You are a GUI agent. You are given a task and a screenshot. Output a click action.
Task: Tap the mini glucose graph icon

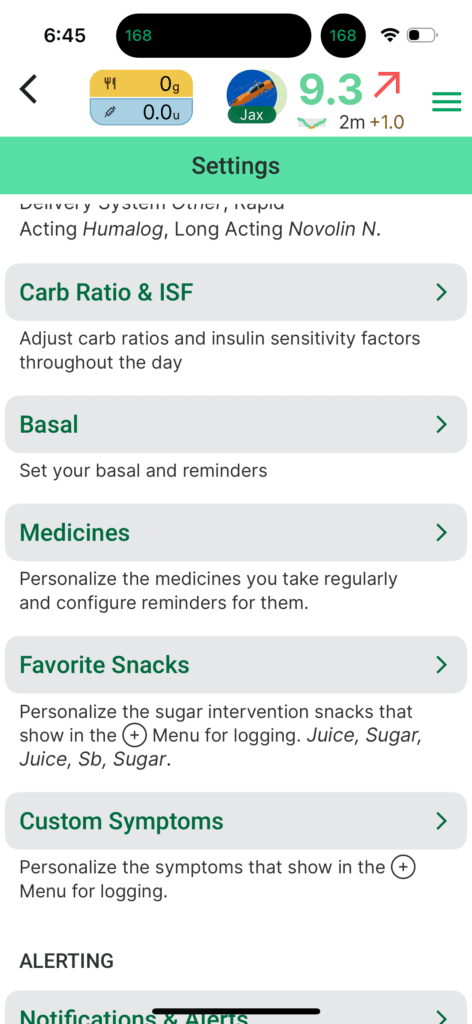click(x=311, y=122)
